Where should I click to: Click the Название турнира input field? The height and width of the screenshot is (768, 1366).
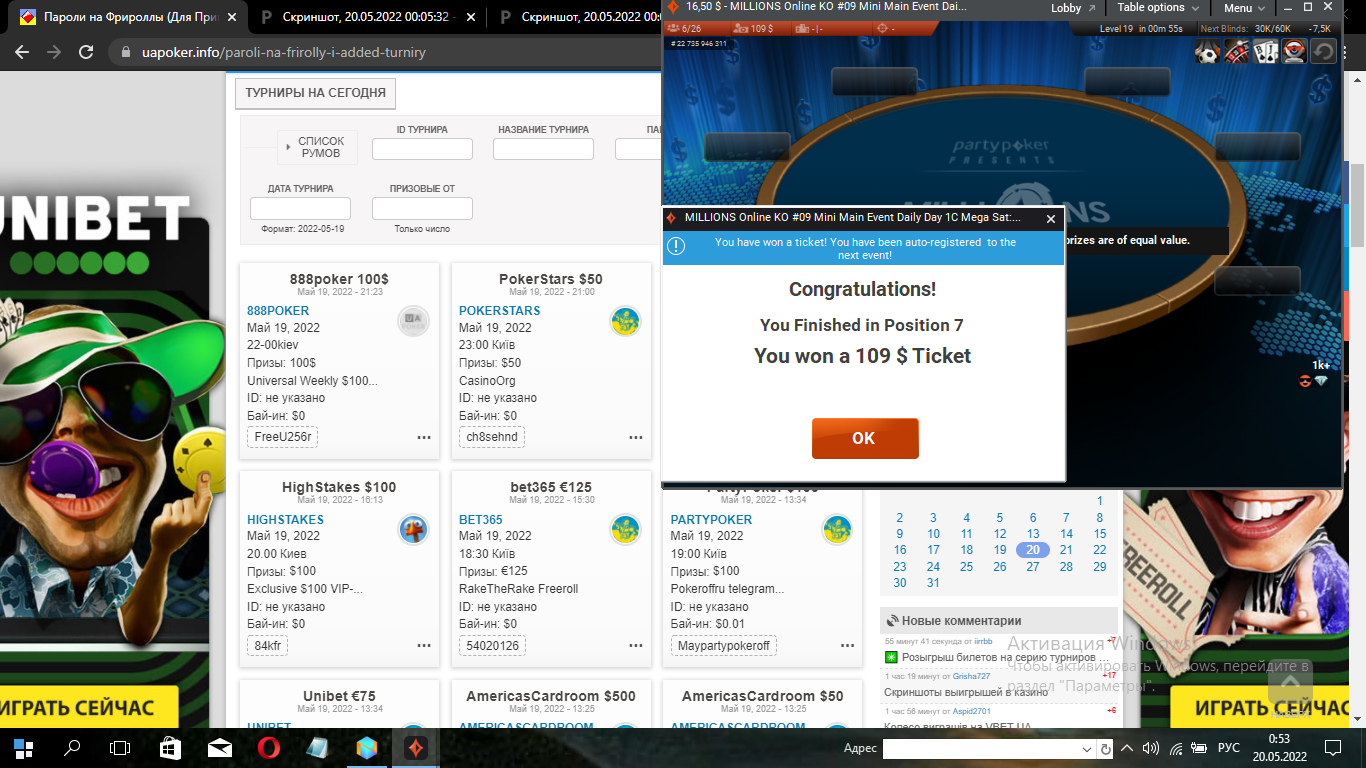pyautogui.click(x=543, y=149)
